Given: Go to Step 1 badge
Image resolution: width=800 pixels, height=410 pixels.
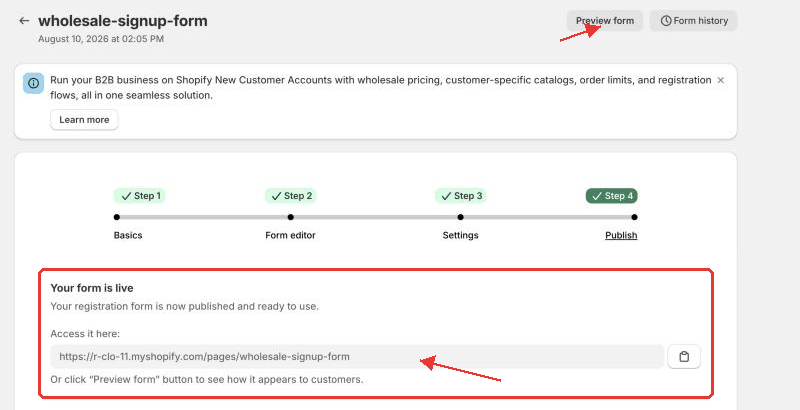Looking at the screenshot, I should (139, 196).
